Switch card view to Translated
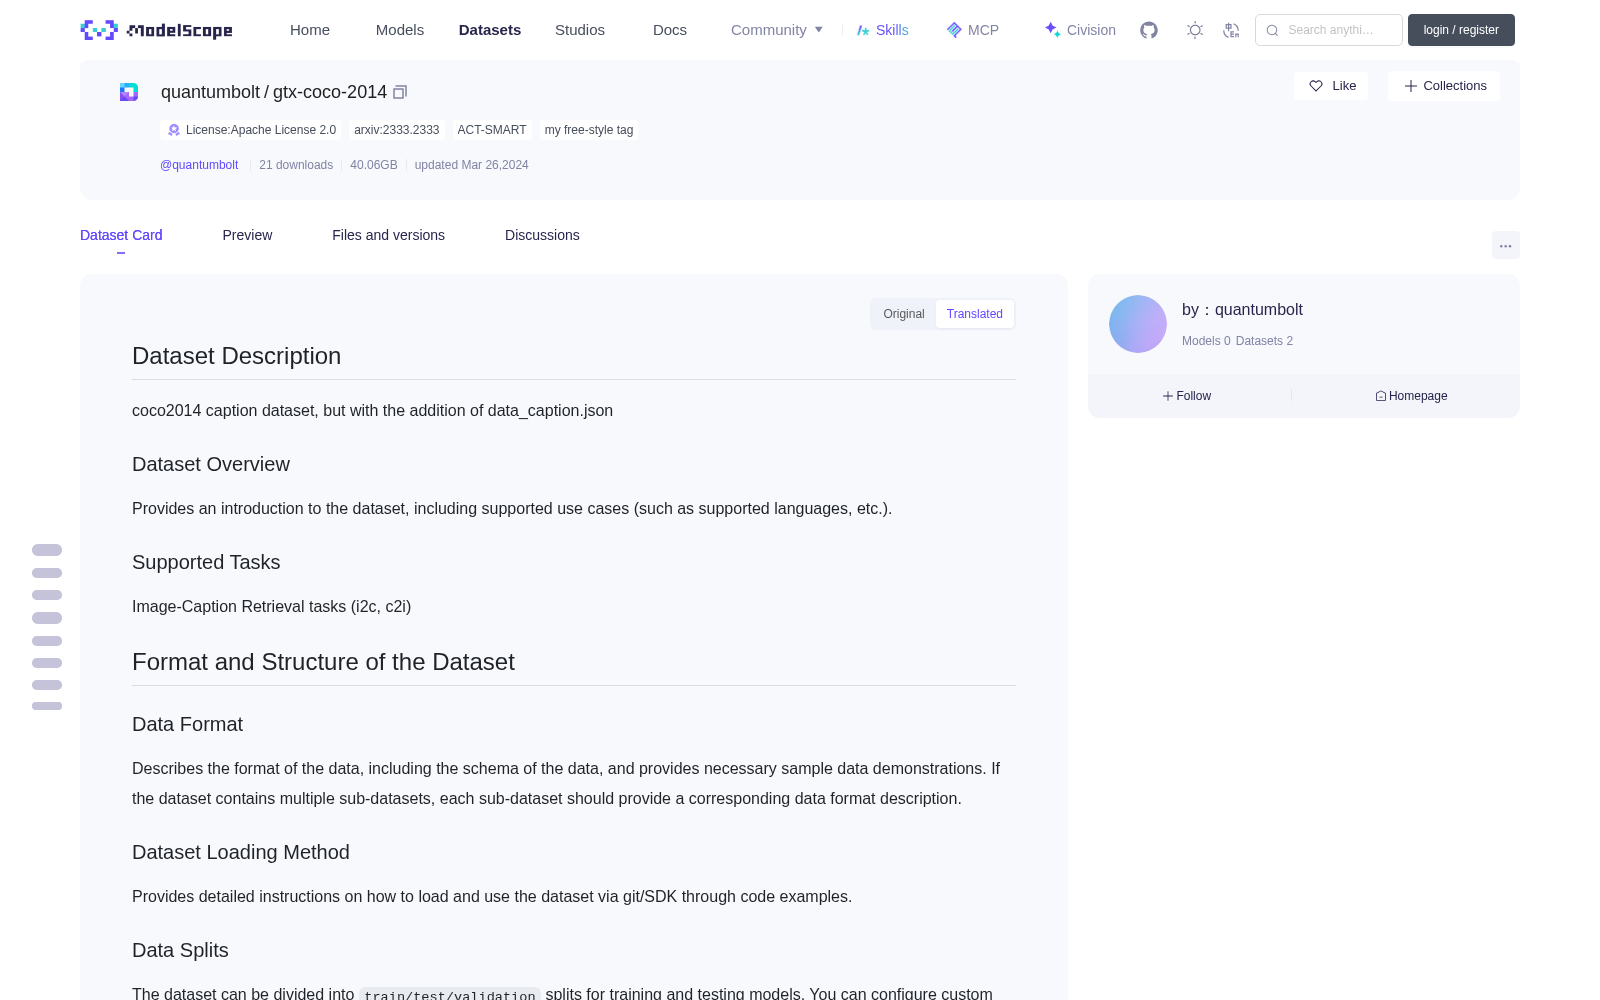The image size is (1600, 1000). point(975,314)
